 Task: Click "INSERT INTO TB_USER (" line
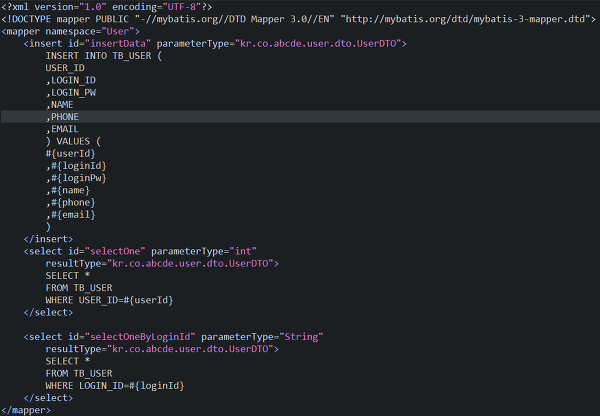pyautogui.click(x=104, y=56)
